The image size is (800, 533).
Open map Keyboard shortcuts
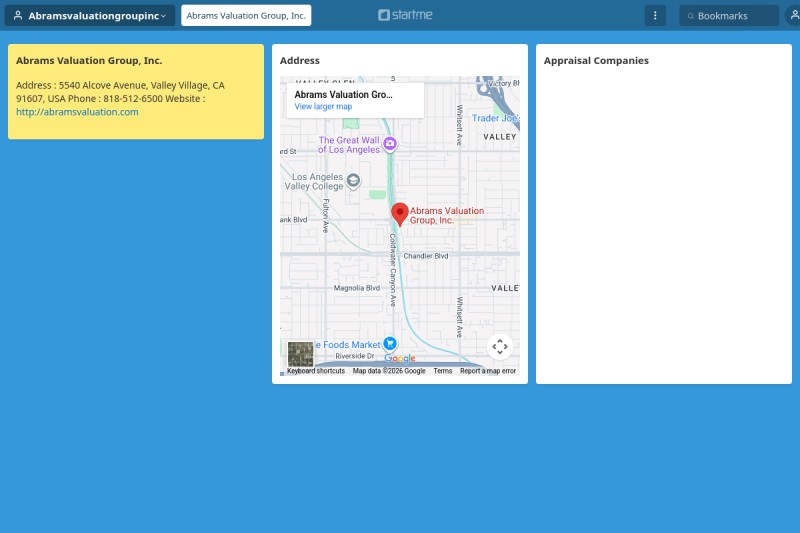pyautogui.click(x=316, y=371)
